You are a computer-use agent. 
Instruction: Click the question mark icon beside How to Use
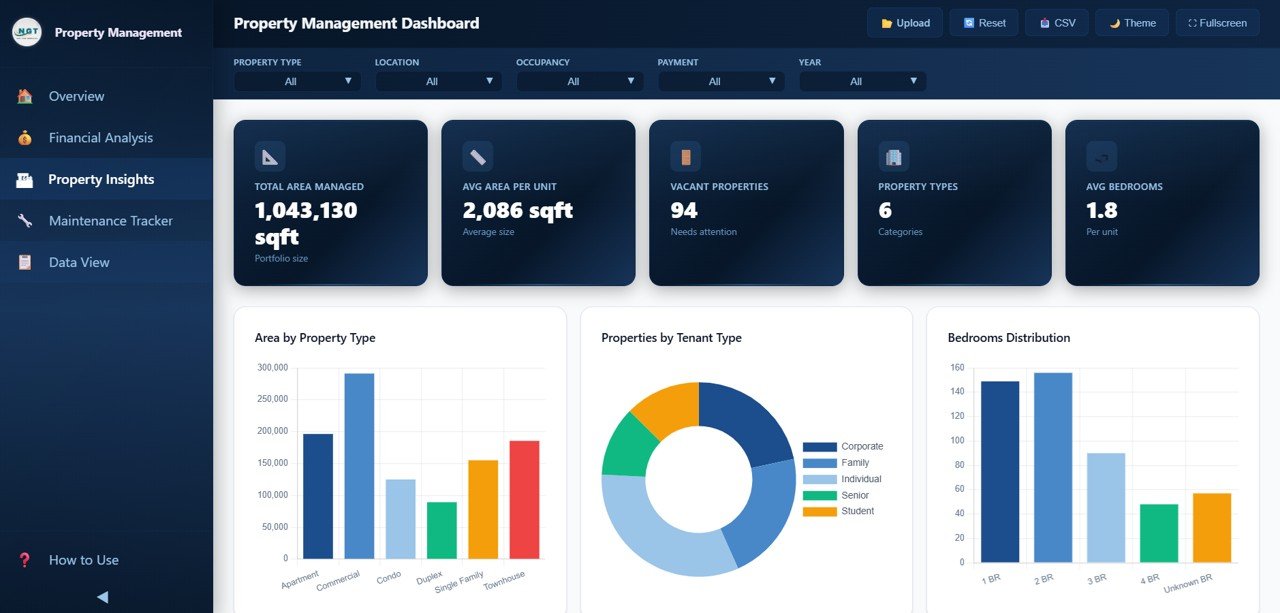click(x=25, y=560)
